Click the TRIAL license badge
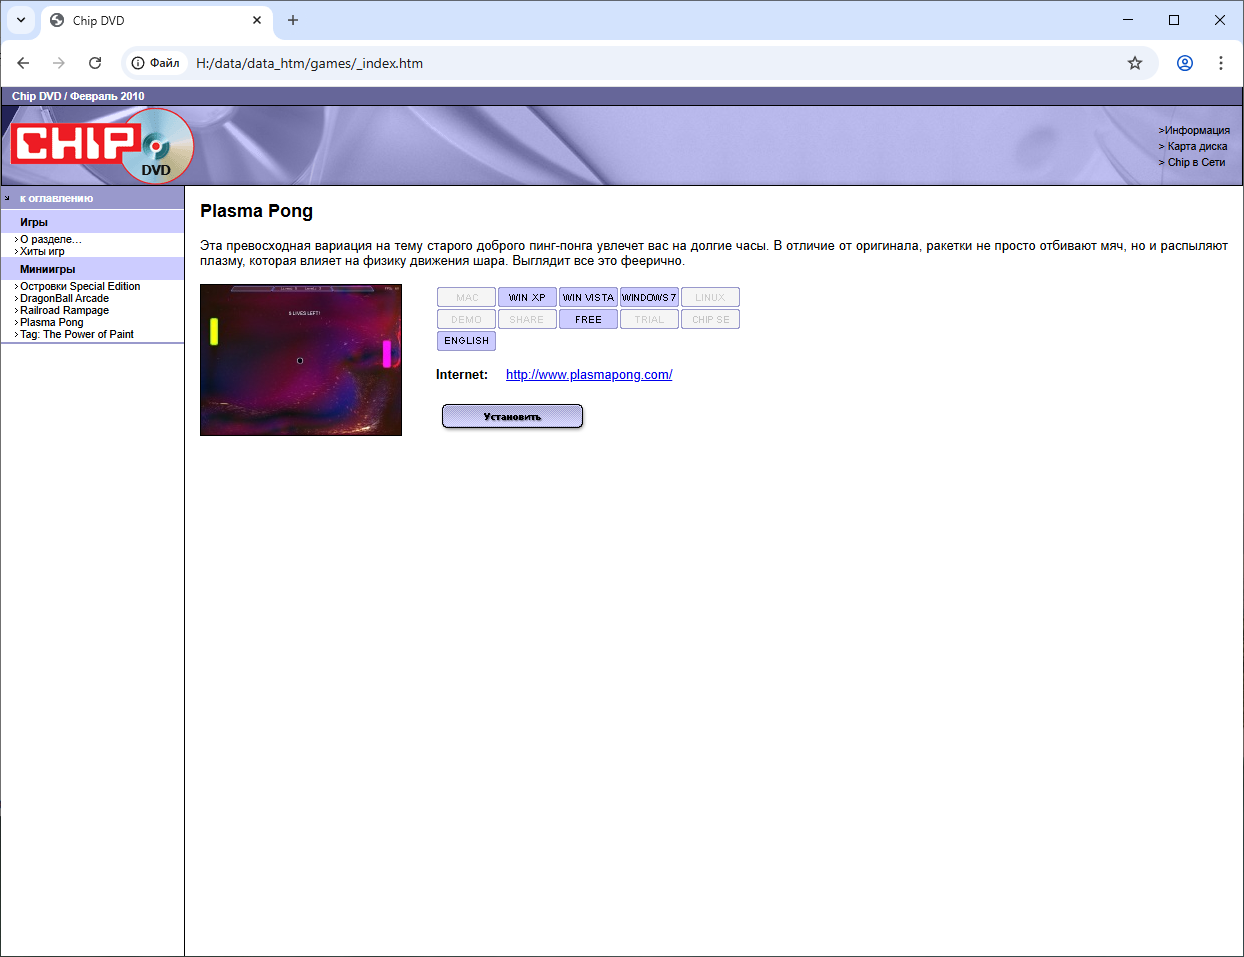The width and height of the screenshot is (1244, 957). [649, 319]
